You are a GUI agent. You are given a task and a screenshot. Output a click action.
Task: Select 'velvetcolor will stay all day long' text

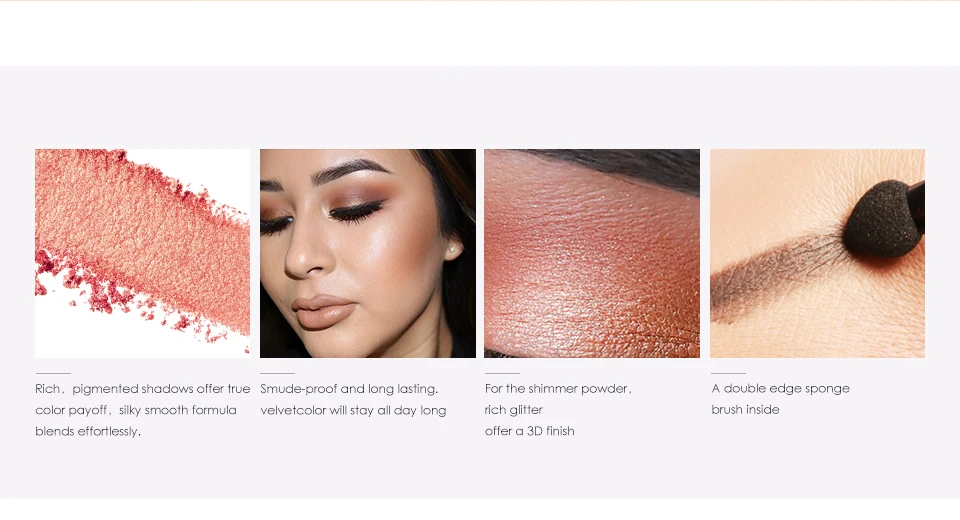point(353,410)
